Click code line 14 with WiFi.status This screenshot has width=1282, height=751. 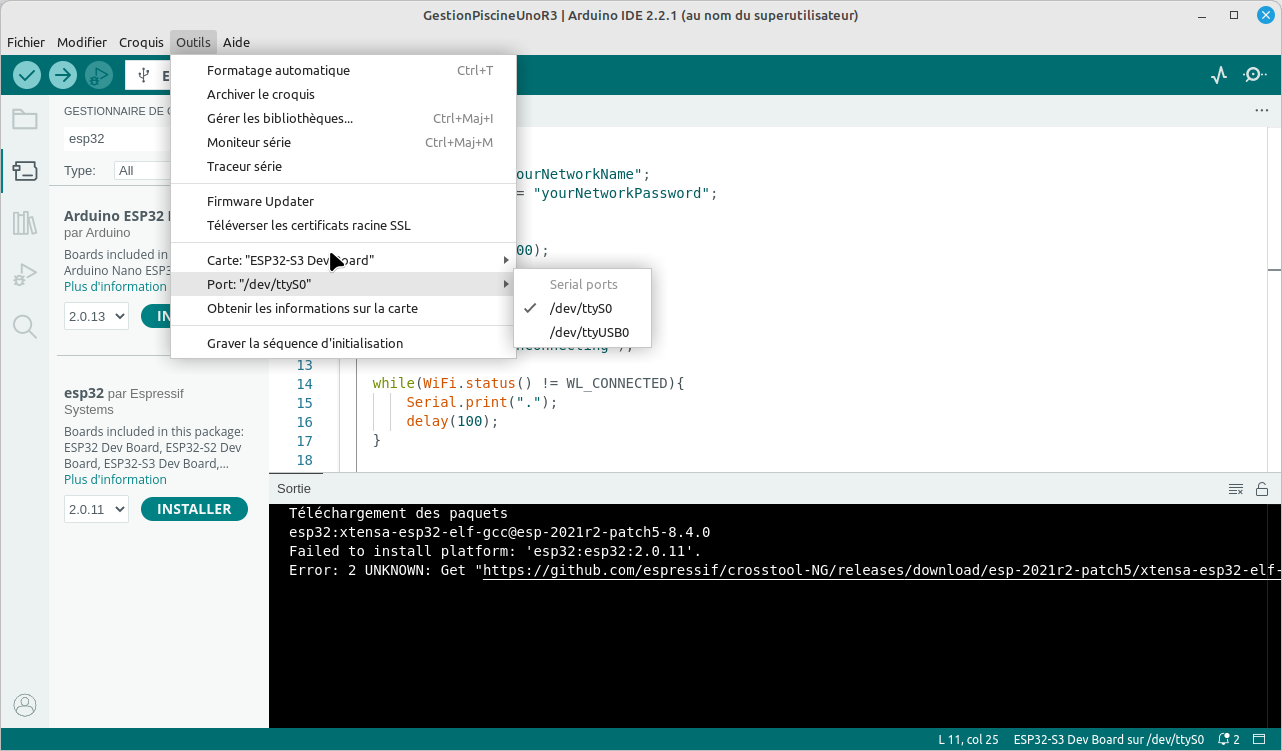tap(528, 384)
